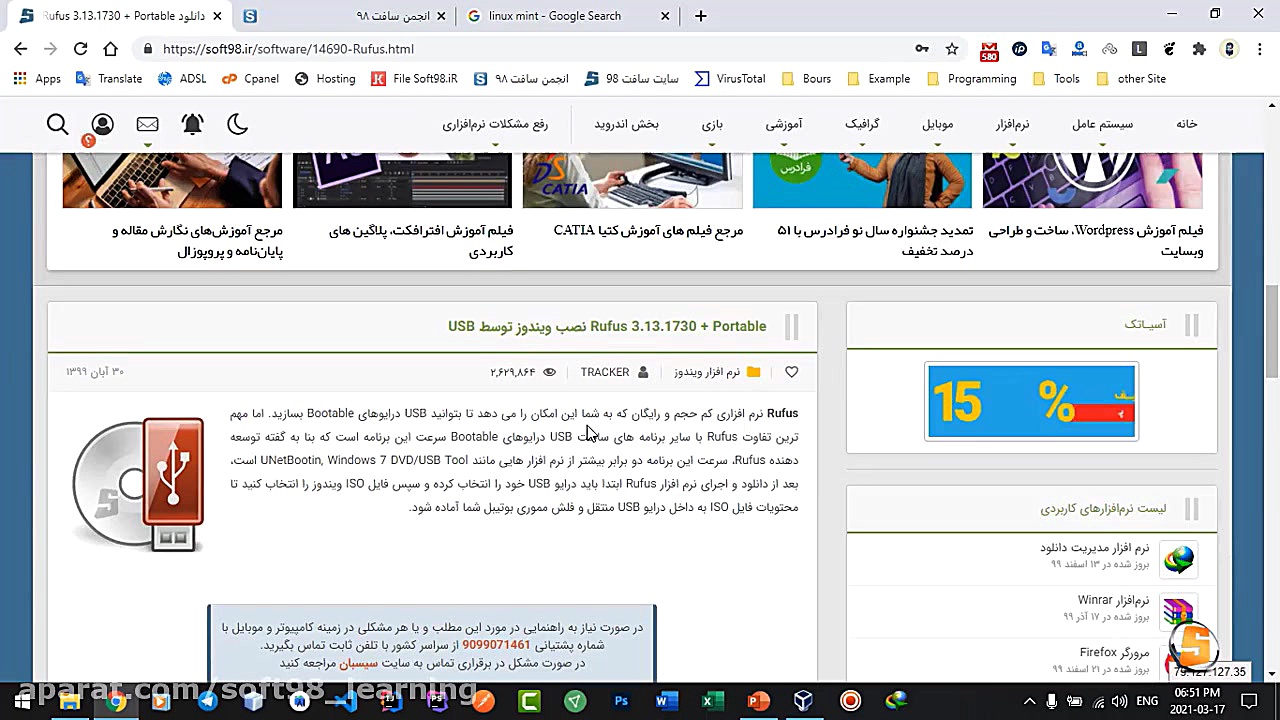Click the WinRAR icon in the sidebar list
Viewport: 1280px width, 720px height.
click(x=1178, y=611)
